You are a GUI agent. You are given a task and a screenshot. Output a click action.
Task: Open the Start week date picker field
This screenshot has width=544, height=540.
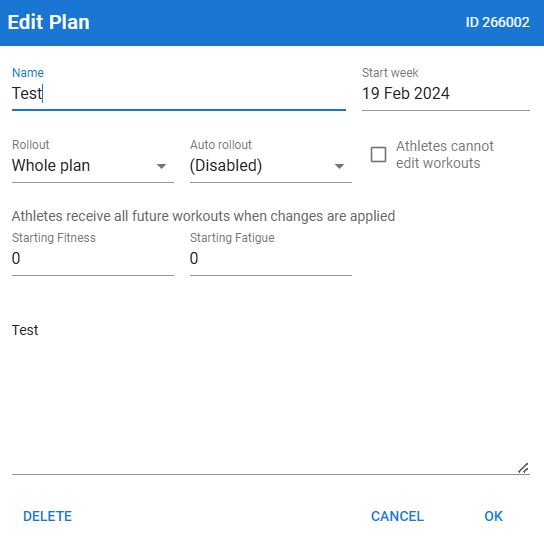coord(445,94)
